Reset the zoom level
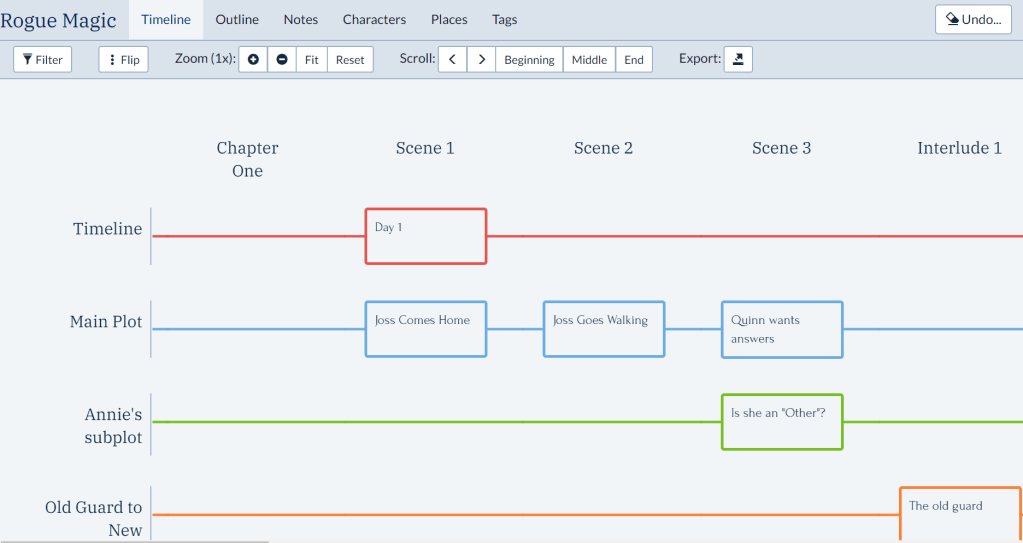The height and width of the screenshot is (543, 1023). (350, 60)
